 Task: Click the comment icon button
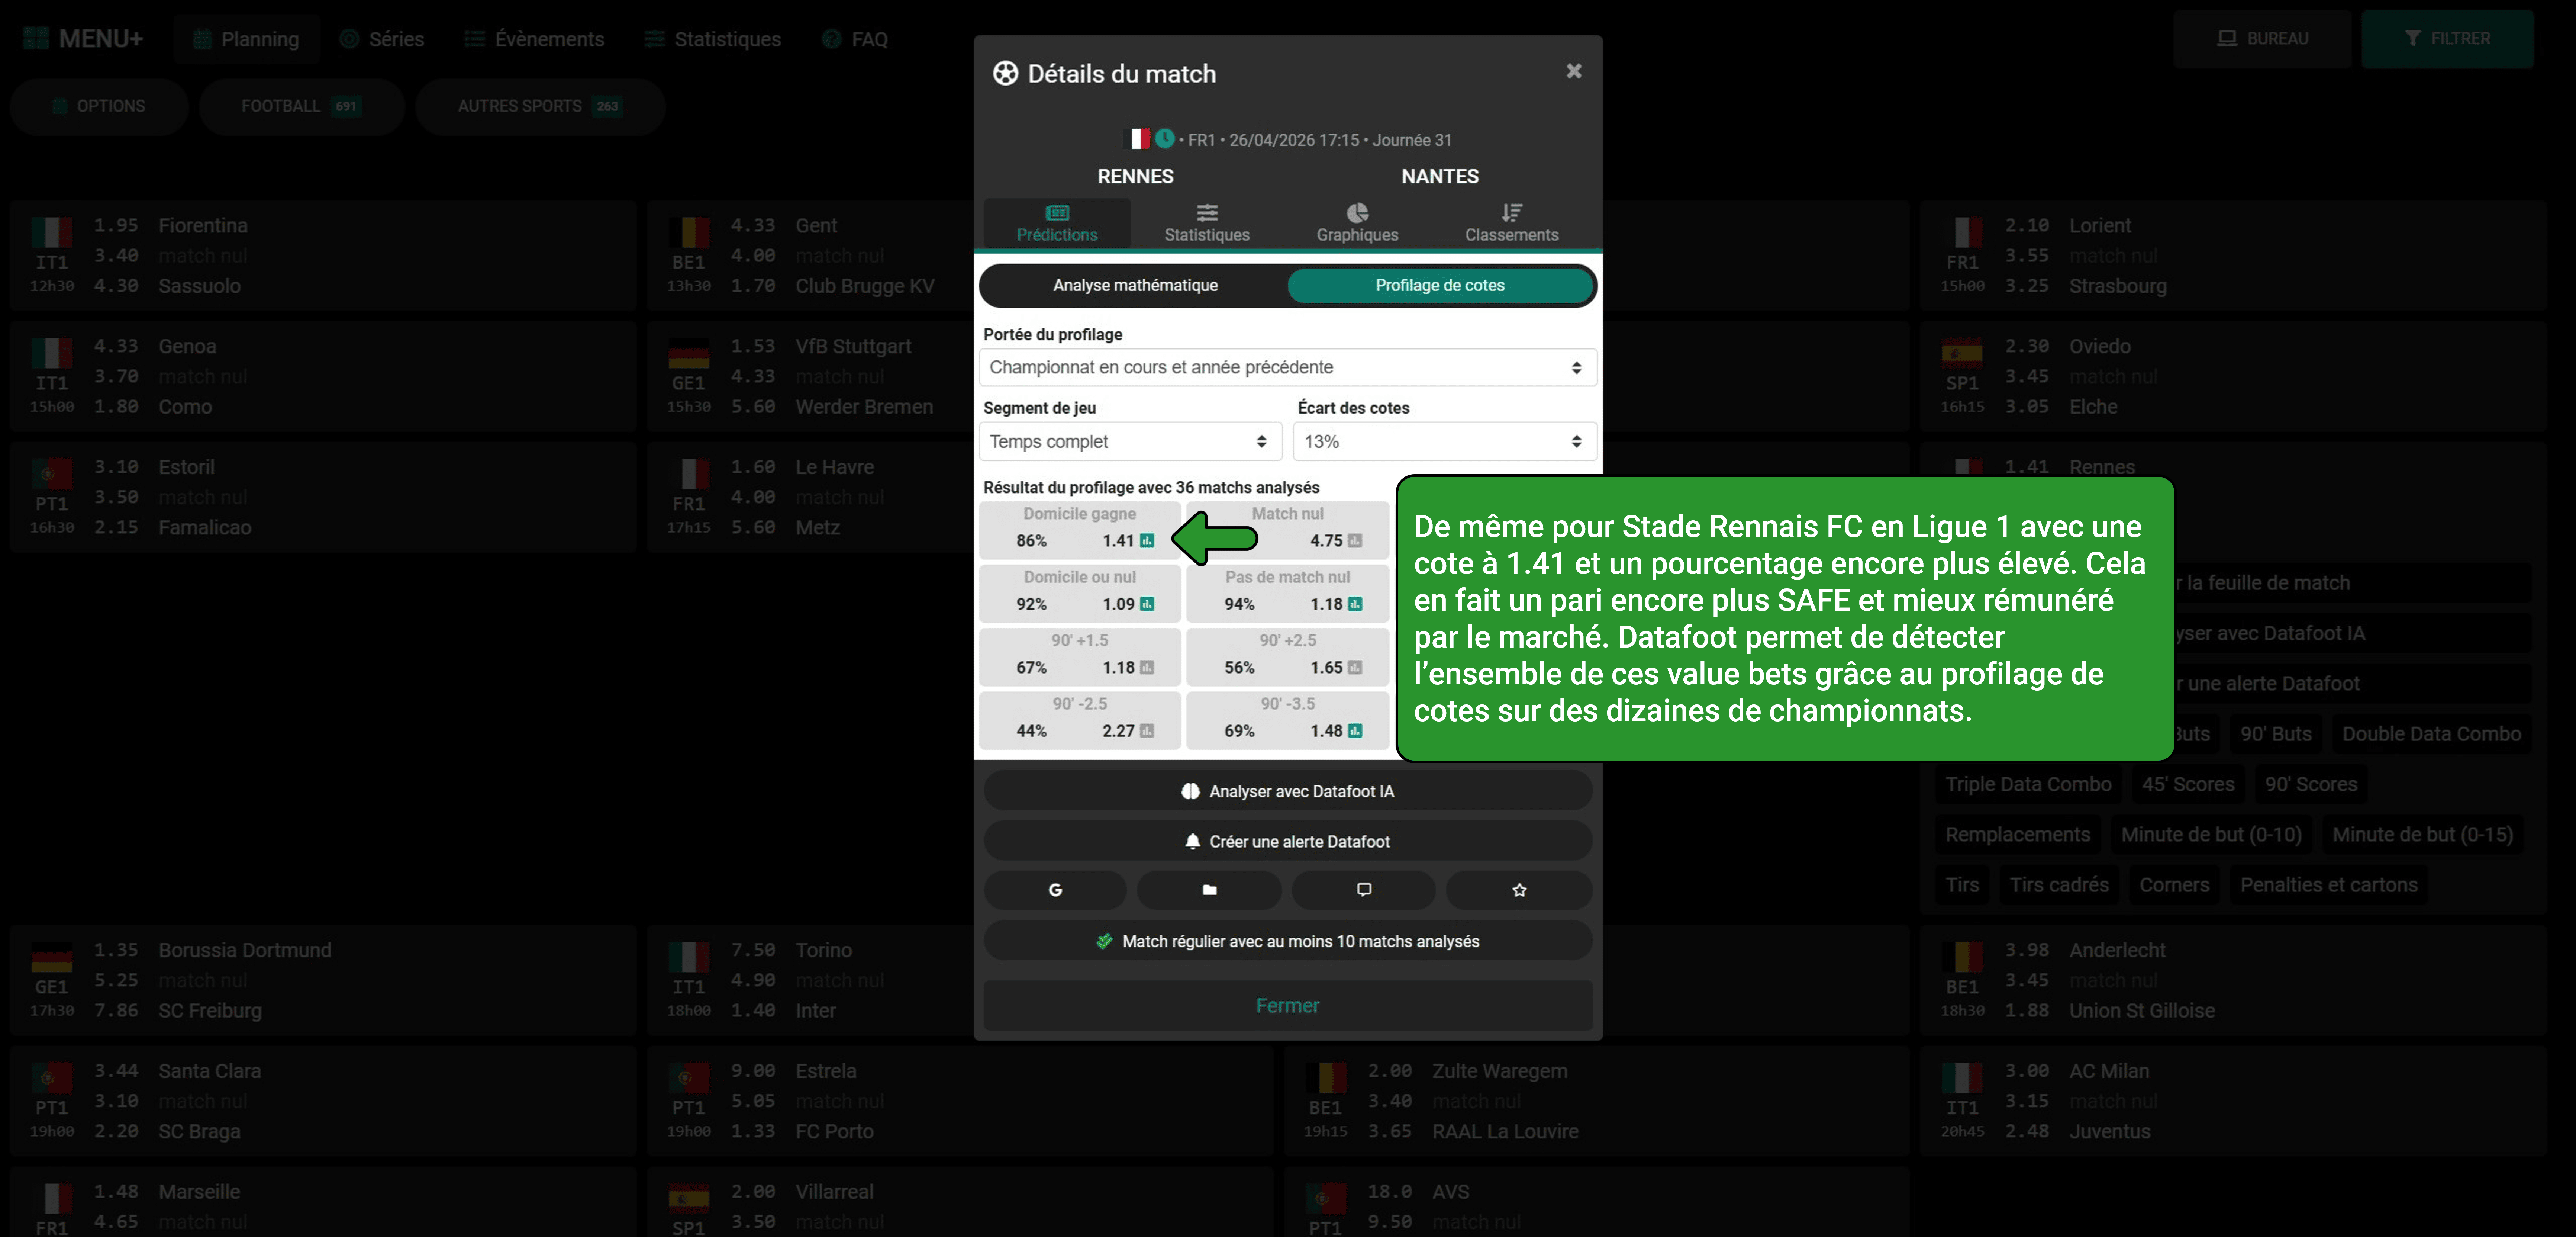click(1364, 890)
